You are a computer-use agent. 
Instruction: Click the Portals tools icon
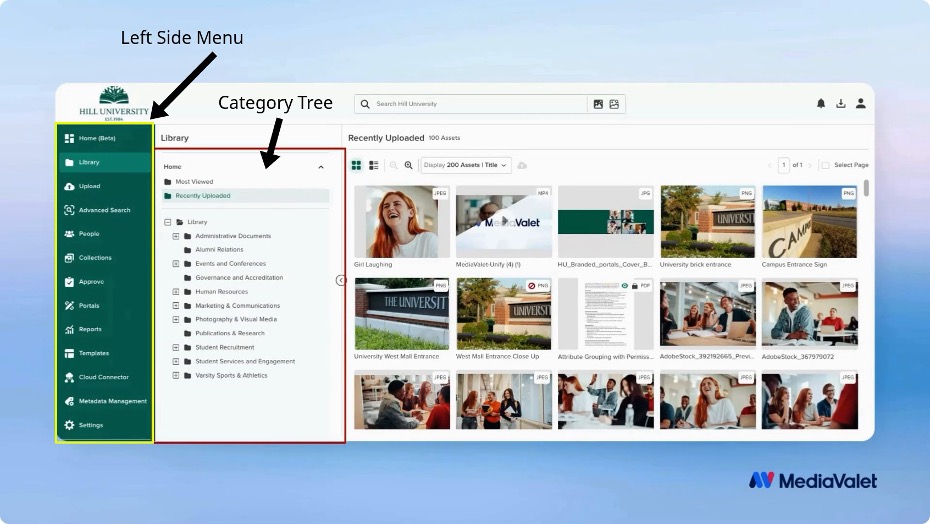pos(69,306)
